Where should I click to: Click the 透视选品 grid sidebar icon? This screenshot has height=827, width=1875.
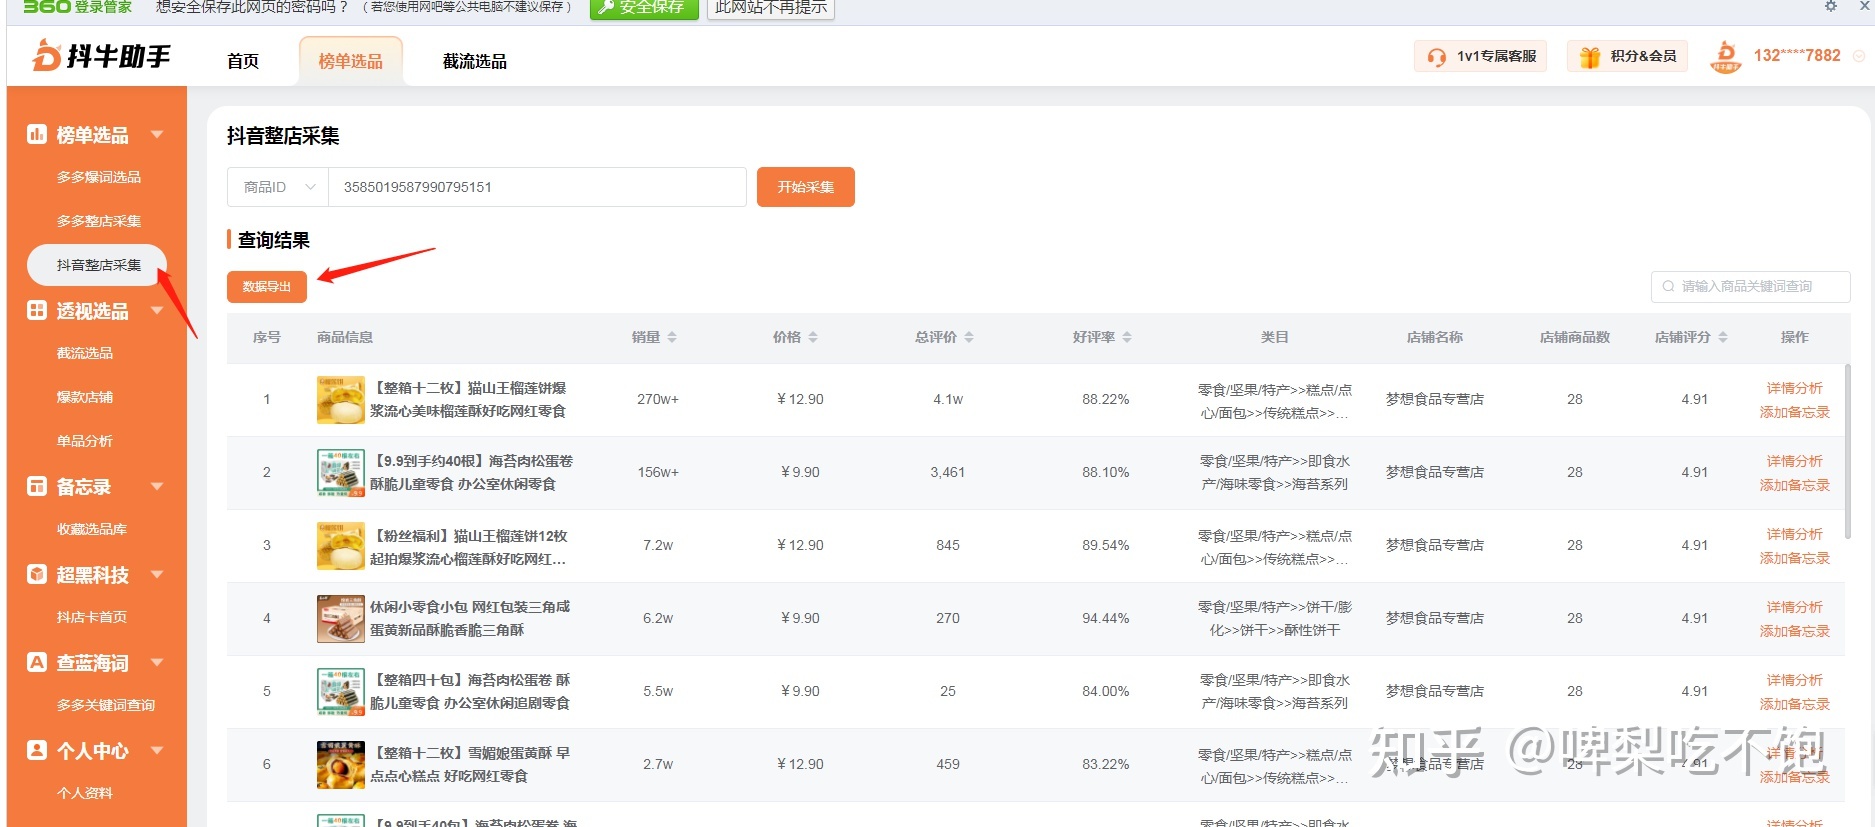[37, 310]
